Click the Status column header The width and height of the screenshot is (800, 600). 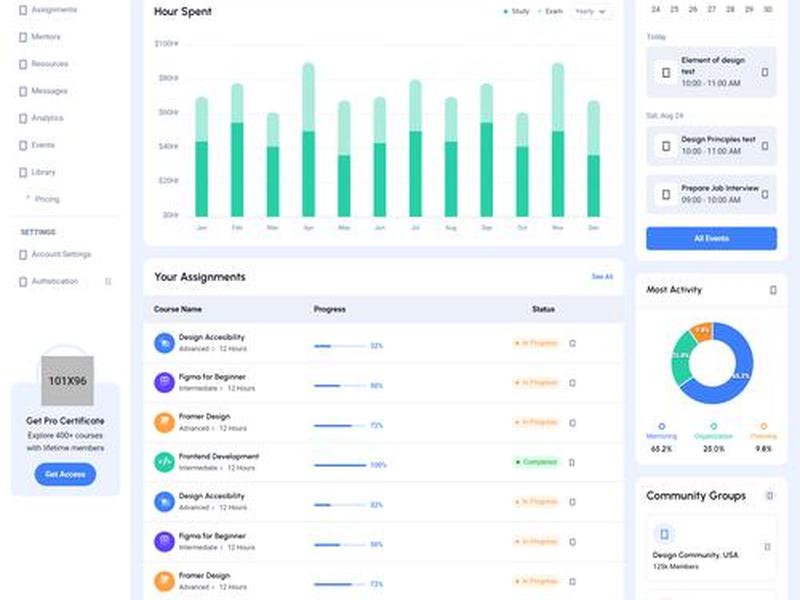pyautogui.click(x=543, y=309)
